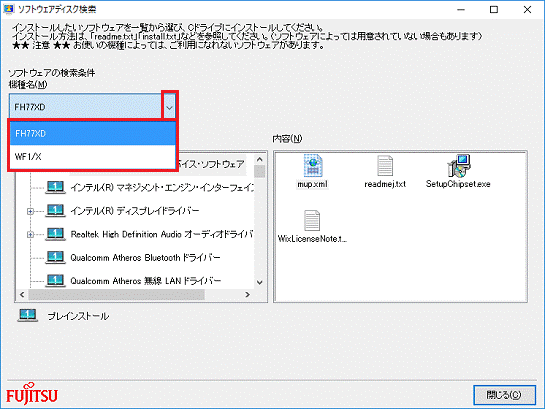Click the readmej.txt file name text
The image size is (545, 409).
click(385, 184)
